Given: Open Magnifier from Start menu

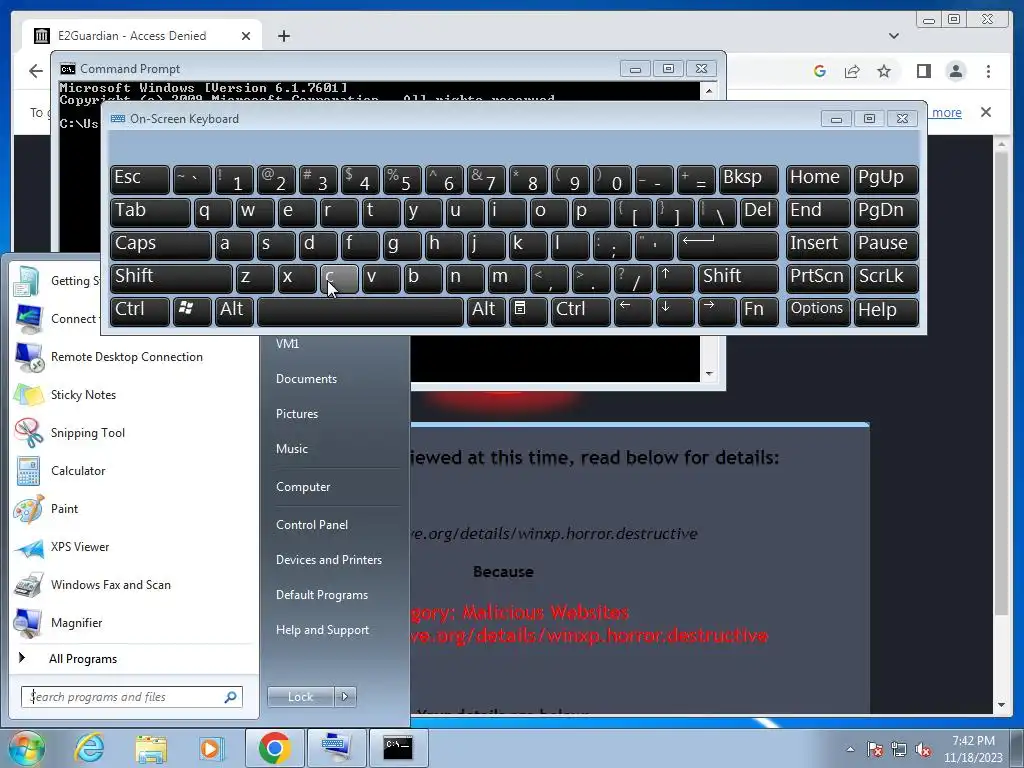Looking at the screenshot, I should coord(134,622).
